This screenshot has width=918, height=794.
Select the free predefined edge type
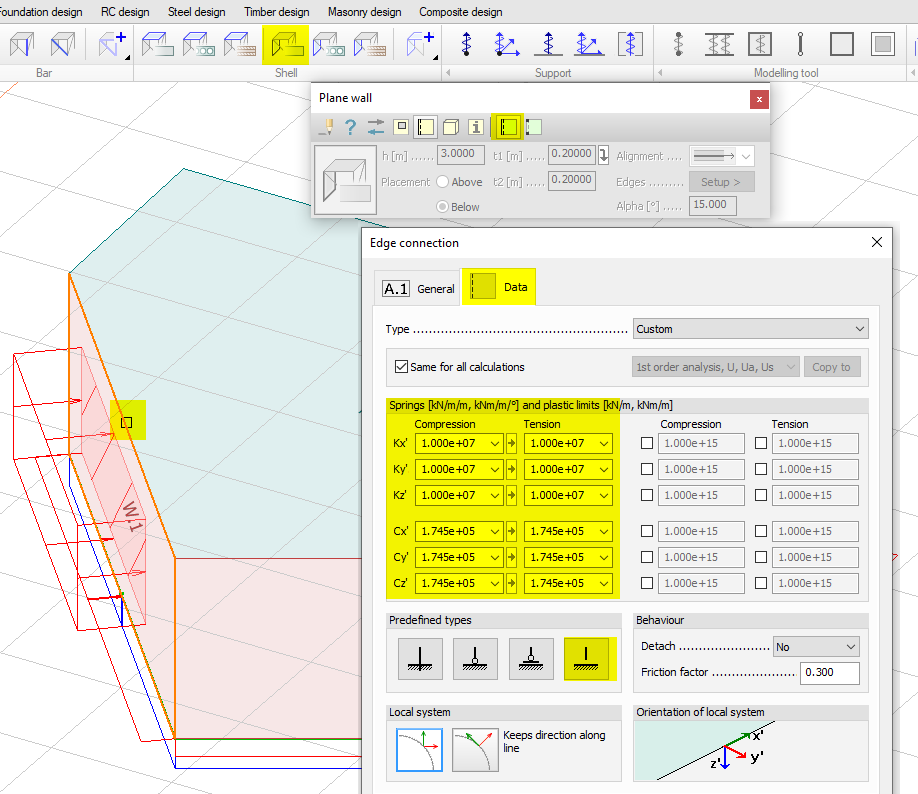click(587, 657)
